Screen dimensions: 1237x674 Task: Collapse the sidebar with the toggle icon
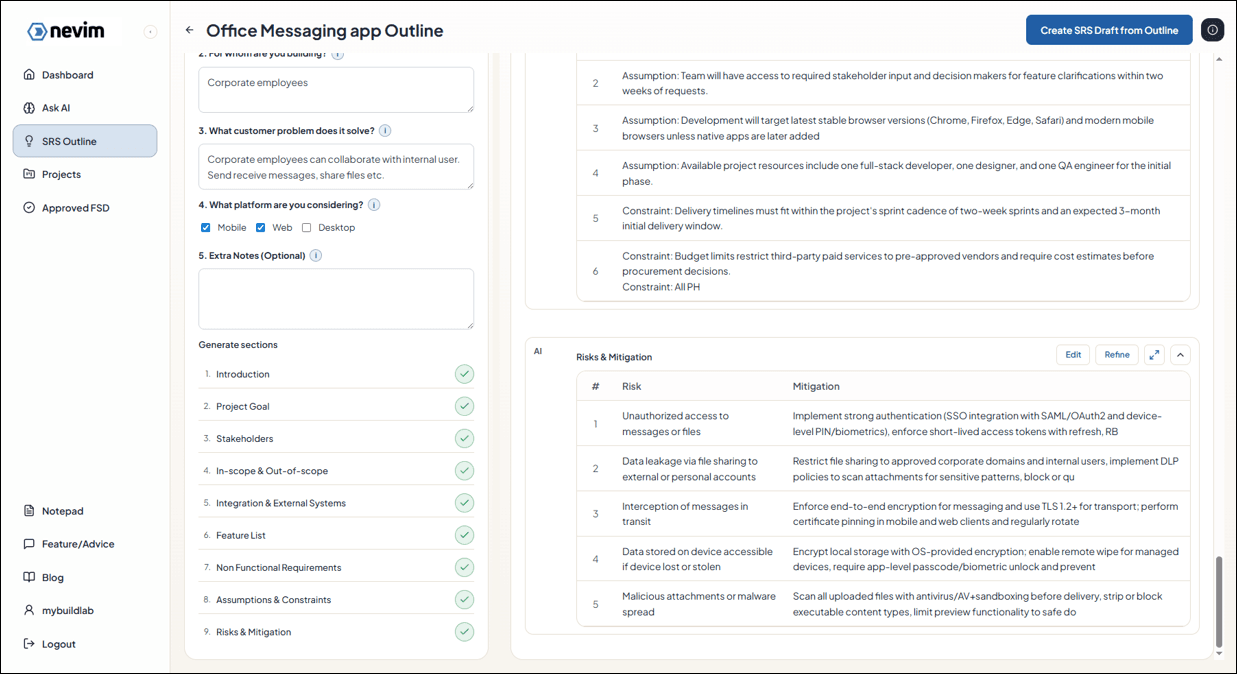[150, 32]
